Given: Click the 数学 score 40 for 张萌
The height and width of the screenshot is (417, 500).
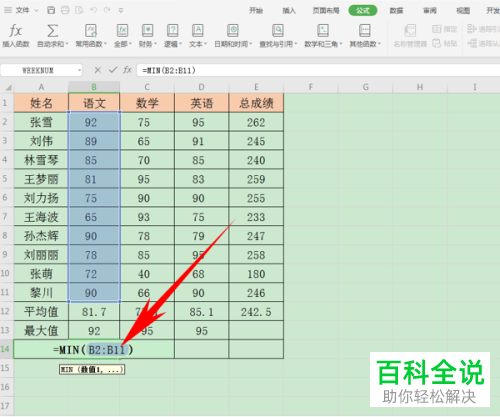Looking at the screenshot, I should [x=147, y=274].
